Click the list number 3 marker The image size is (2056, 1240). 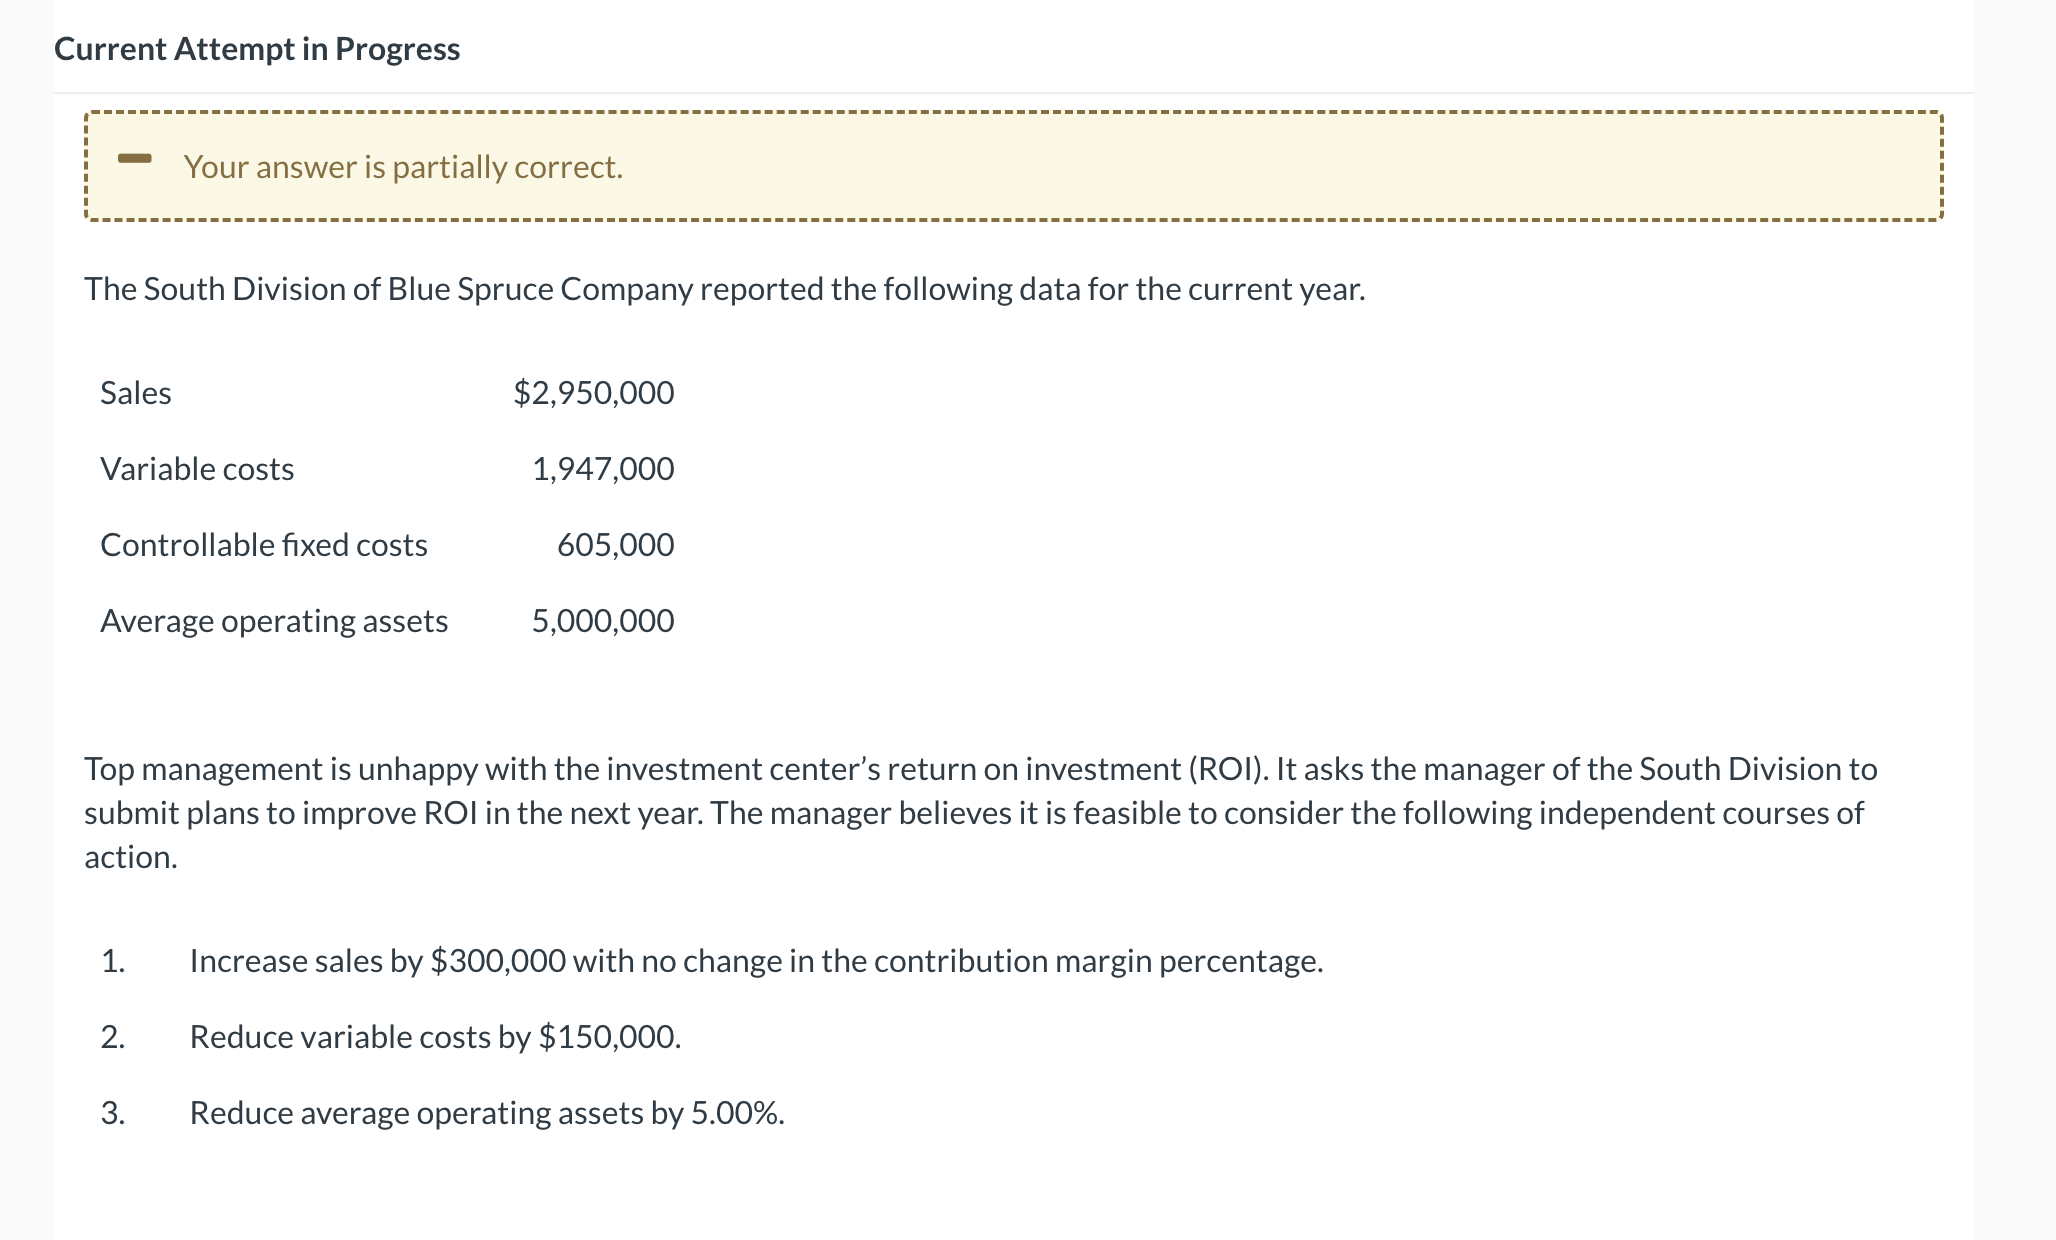113,1113
